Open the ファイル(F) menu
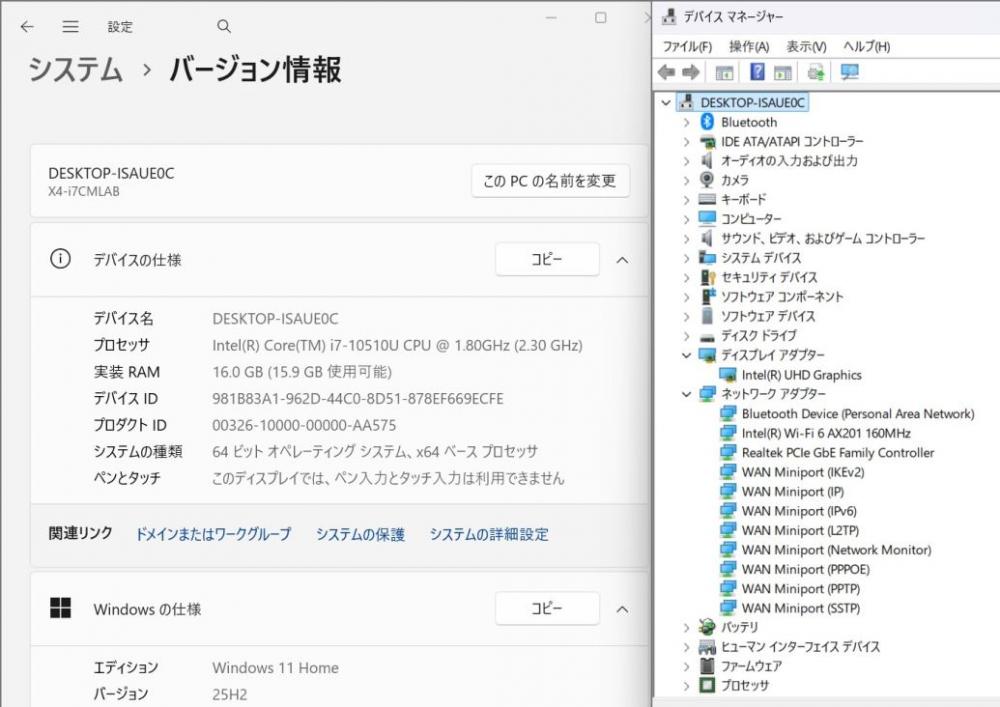 point(687,47)
